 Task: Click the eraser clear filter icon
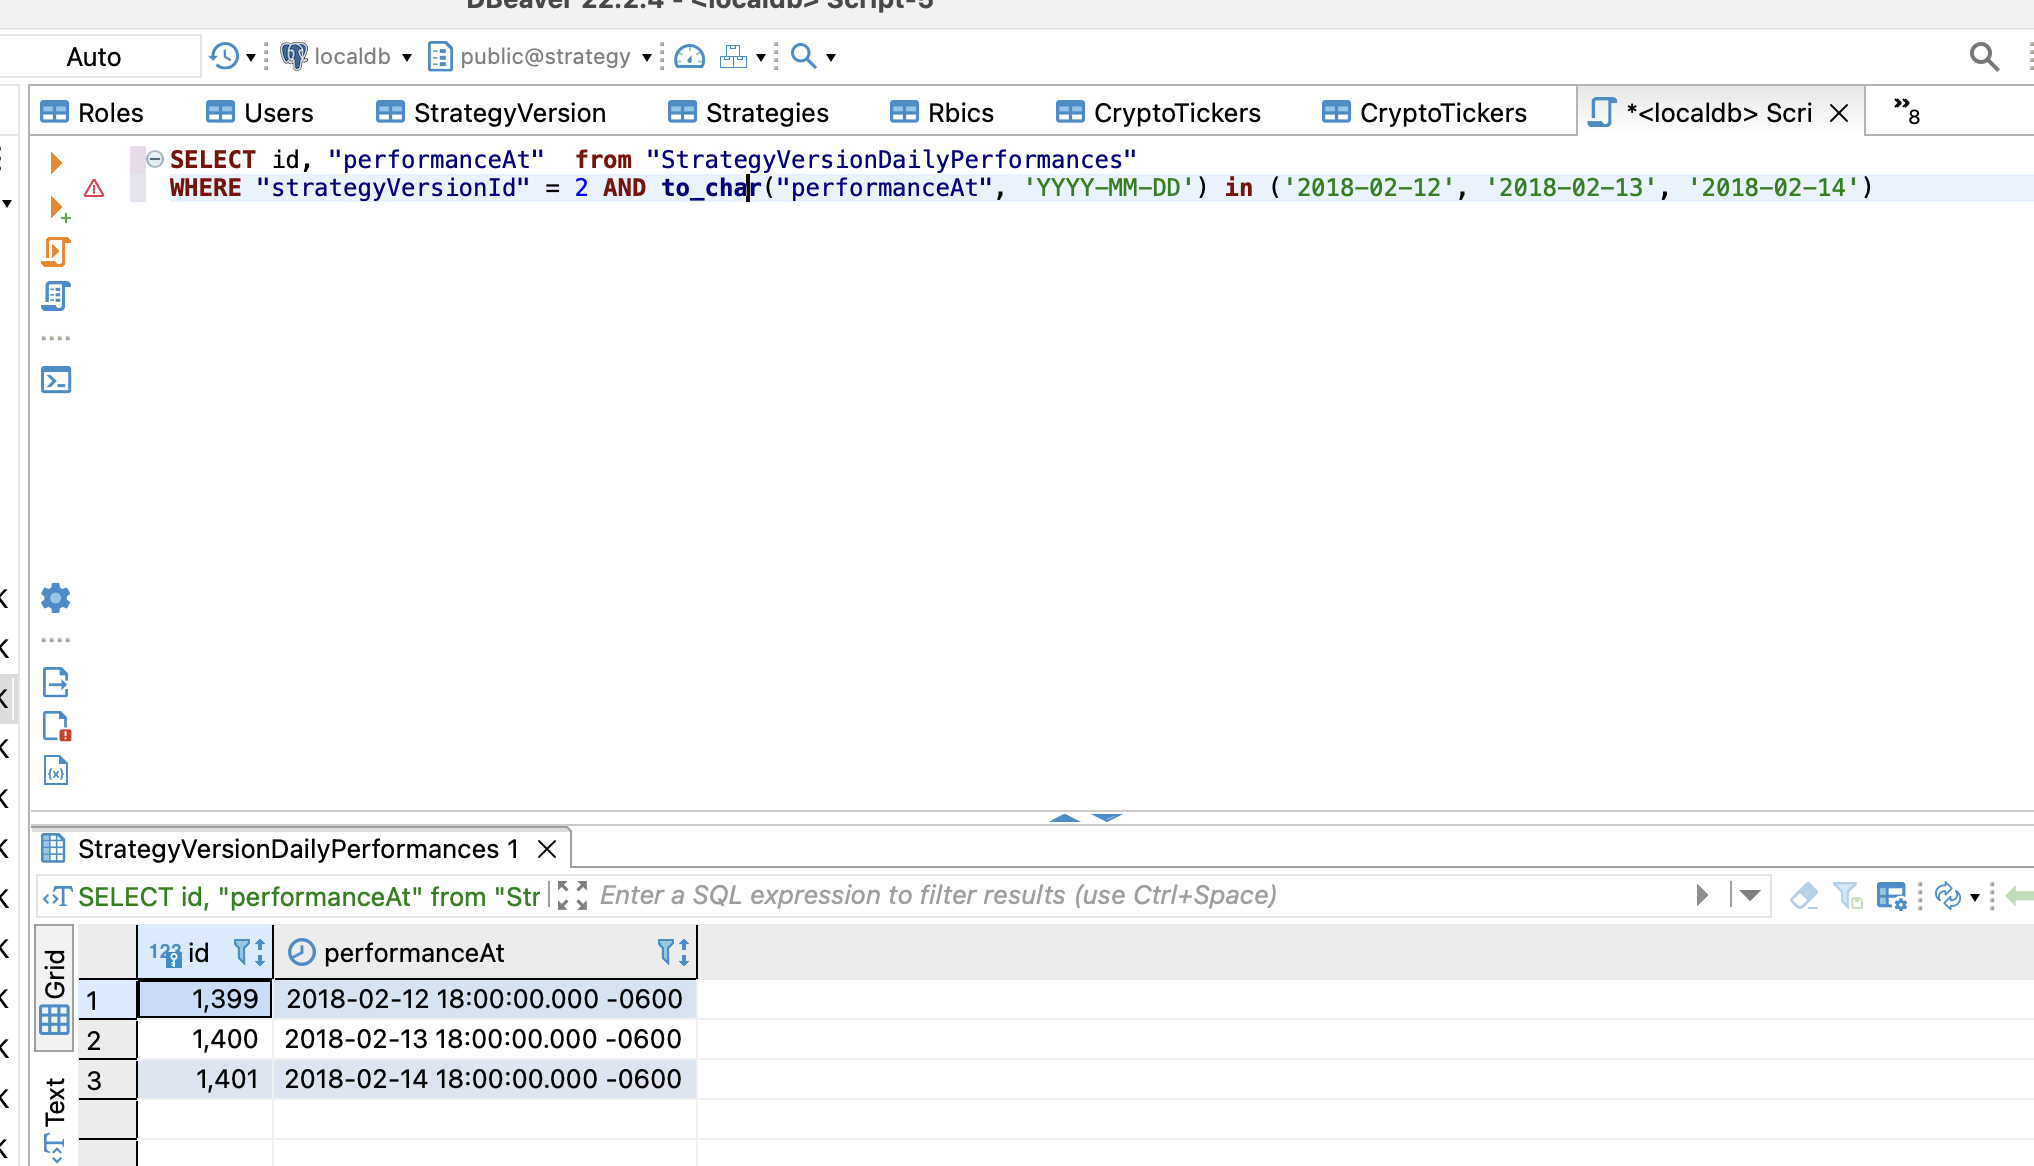point(1804,895)
